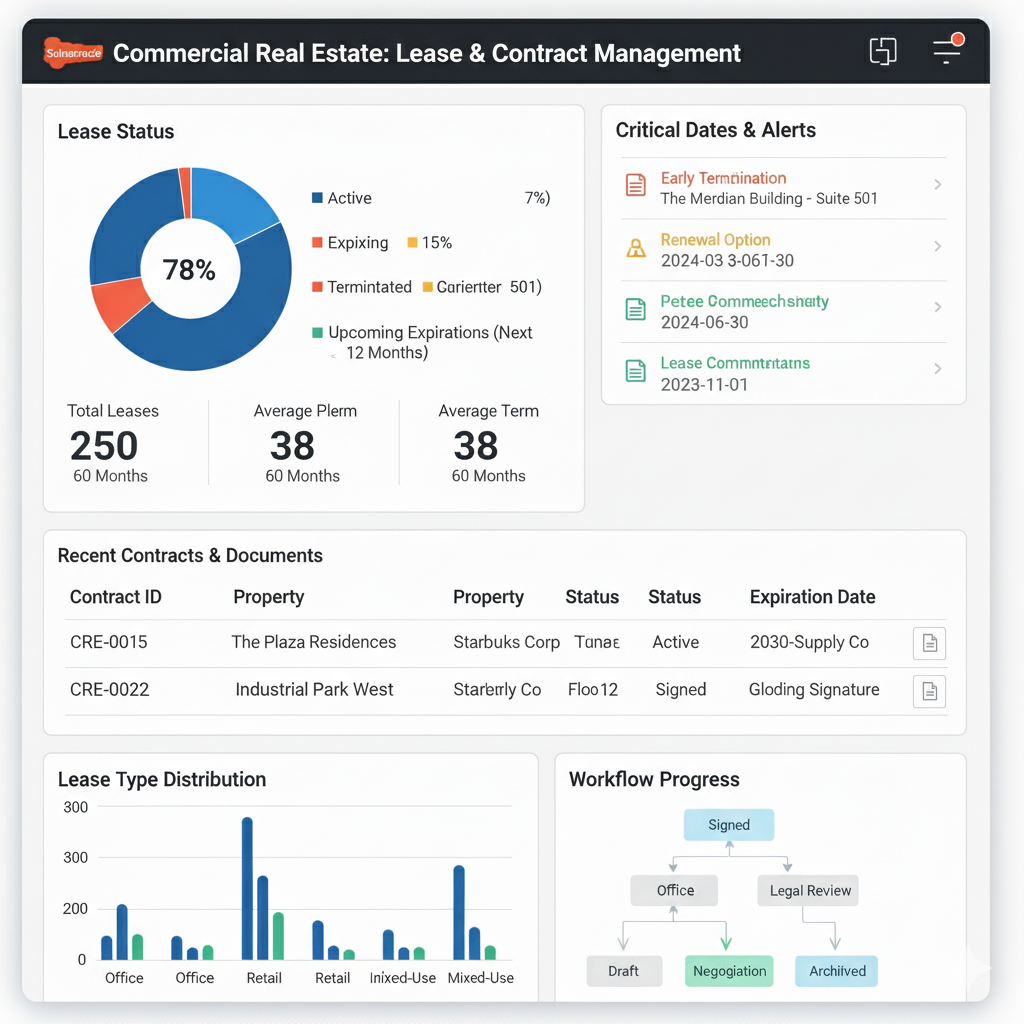Click the Total Leases 250 value

[x=104, y=446]
